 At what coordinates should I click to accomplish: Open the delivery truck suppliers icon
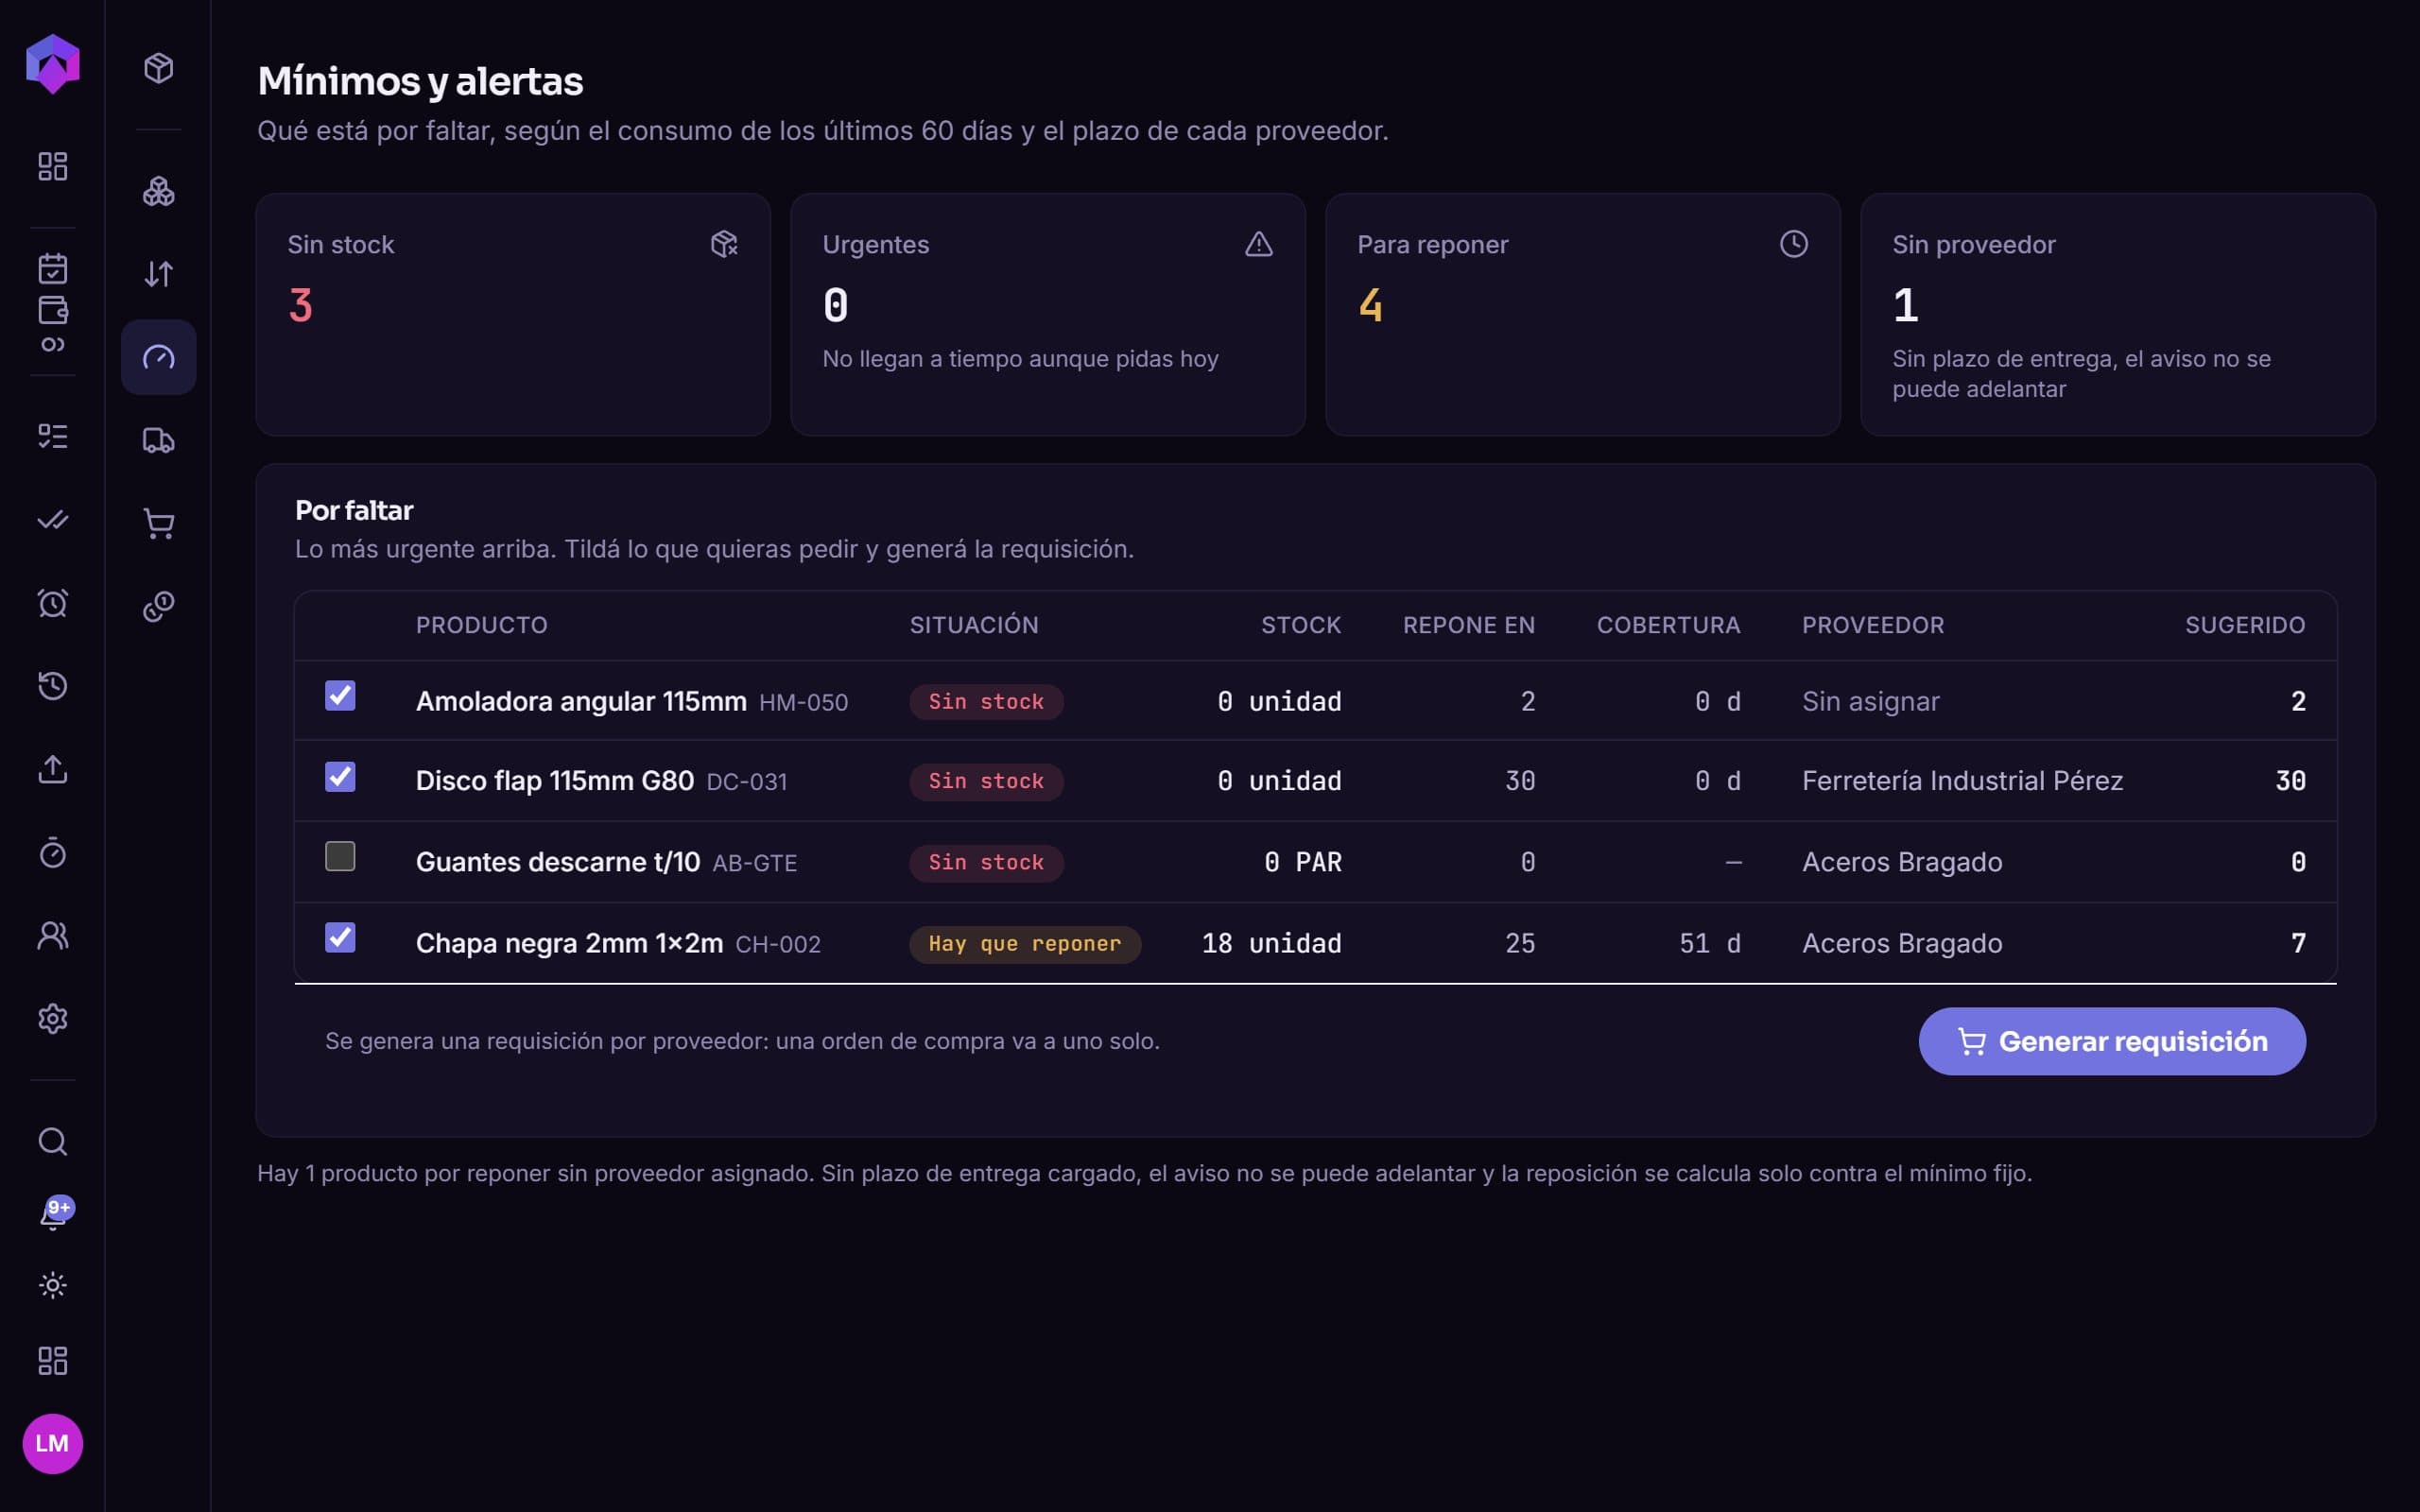[158, 440]
